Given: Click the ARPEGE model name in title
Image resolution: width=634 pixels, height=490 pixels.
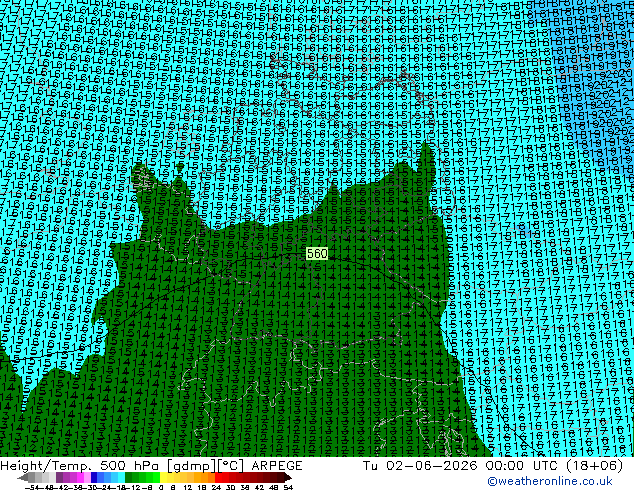Looking at the screenshot, I should (277, 465).
